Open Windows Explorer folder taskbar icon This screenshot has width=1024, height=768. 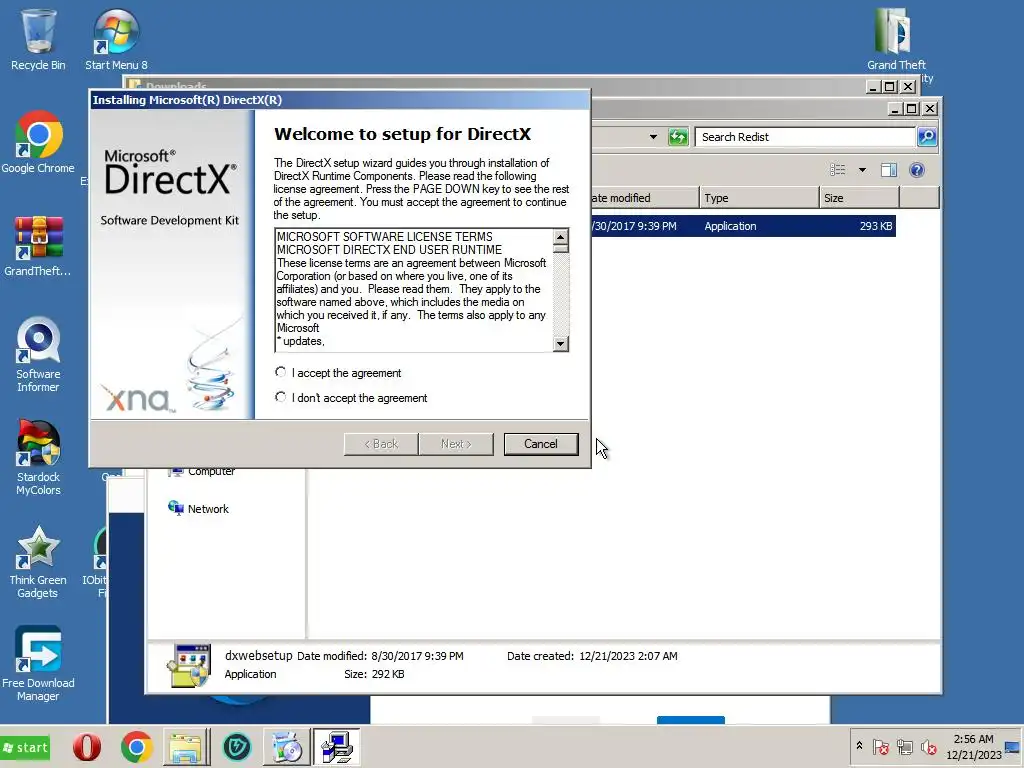186,747
